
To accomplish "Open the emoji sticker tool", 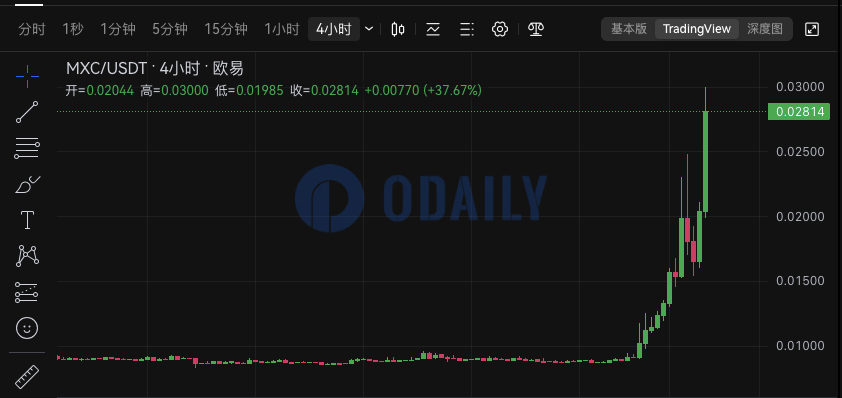I will 27,328.
